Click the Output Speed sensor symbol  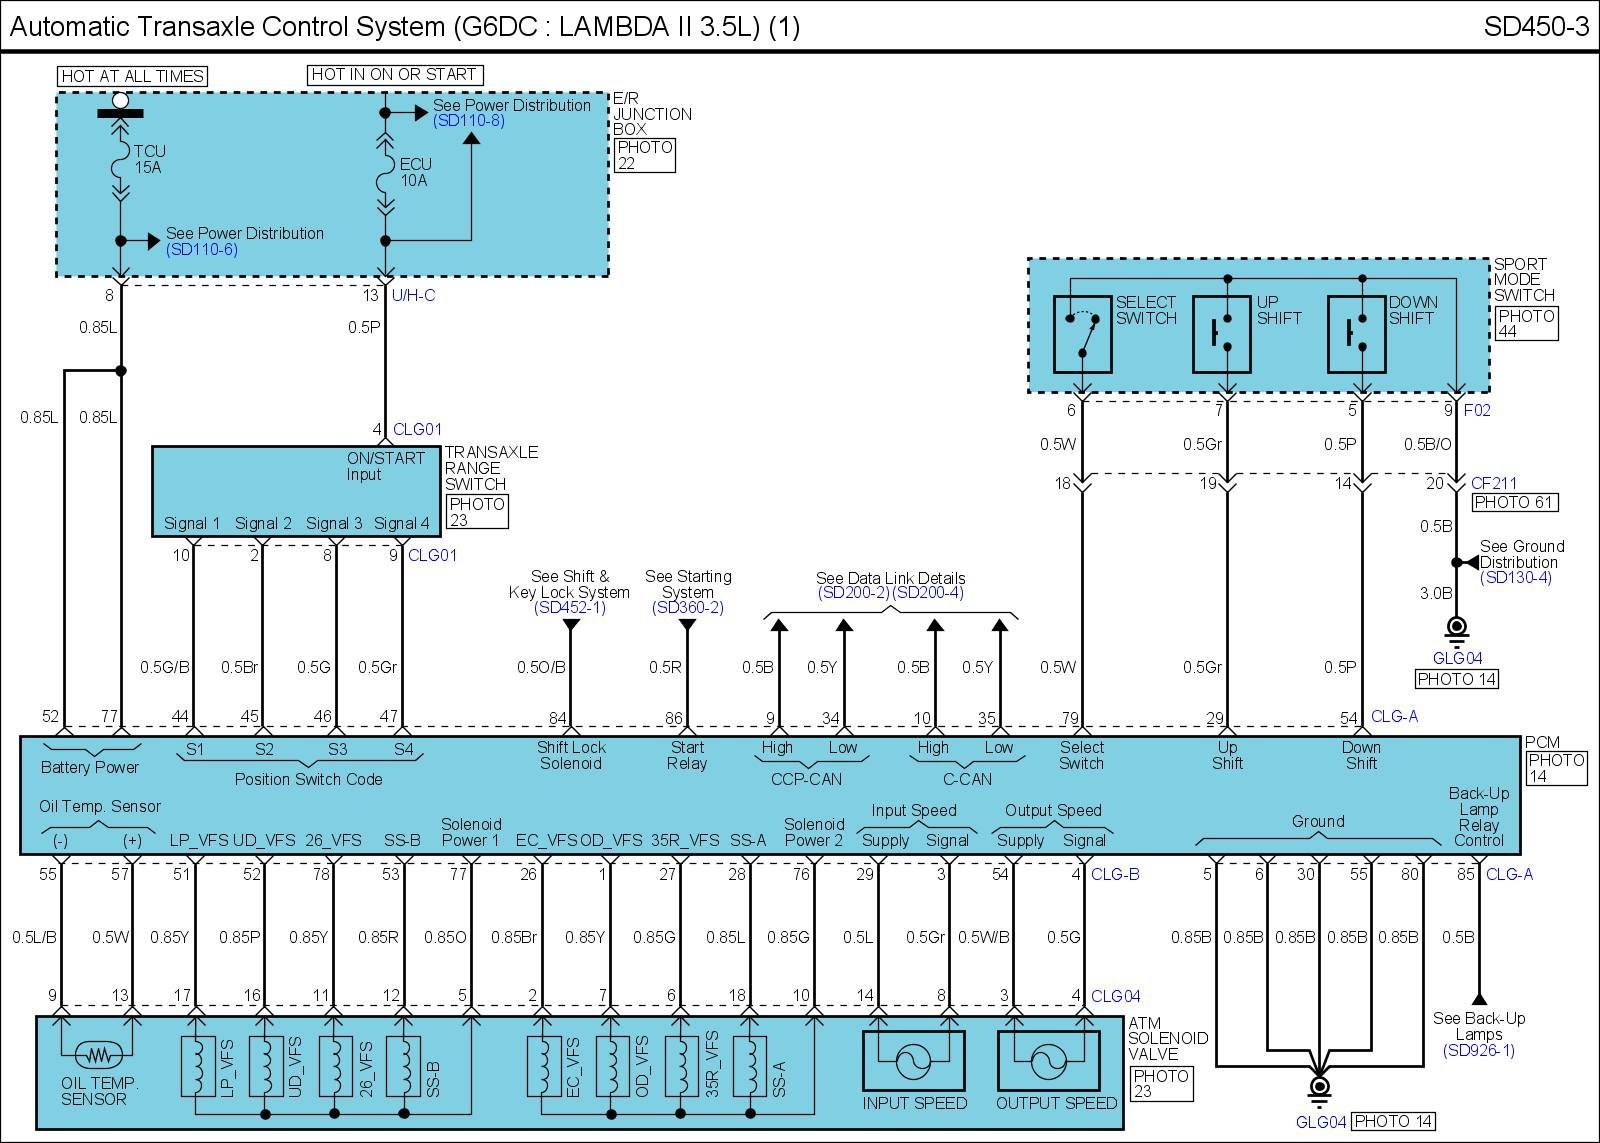point(1048,1061)
